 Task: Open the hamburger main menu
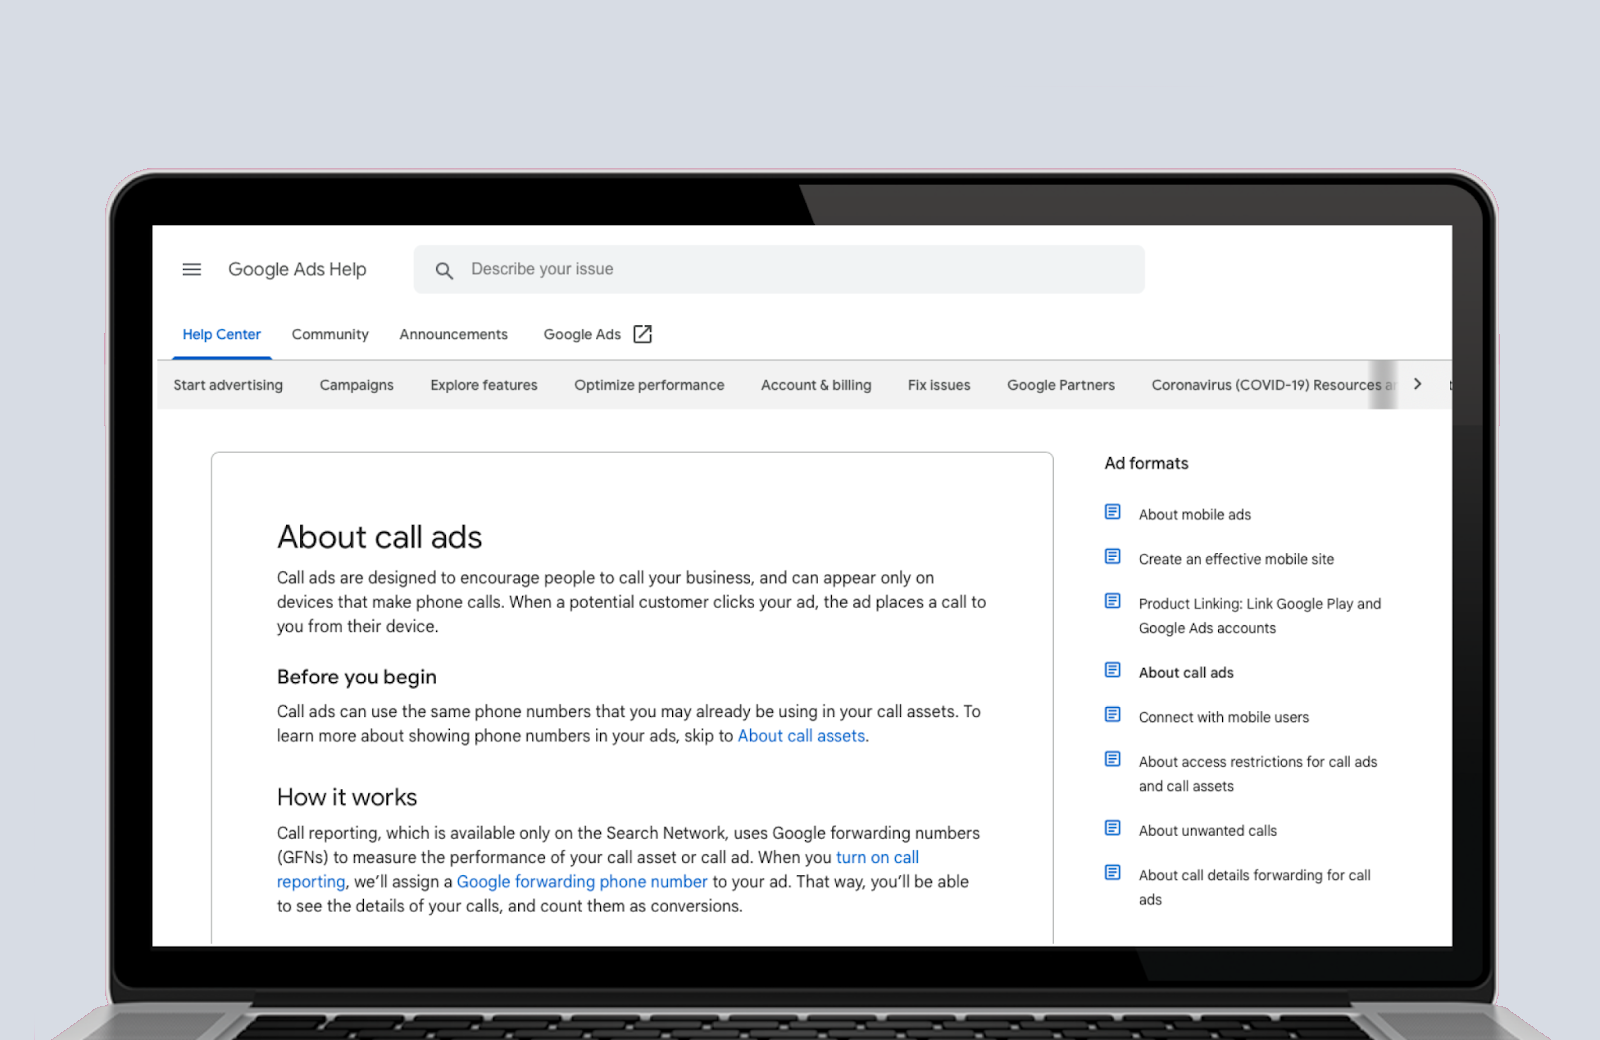191,269
